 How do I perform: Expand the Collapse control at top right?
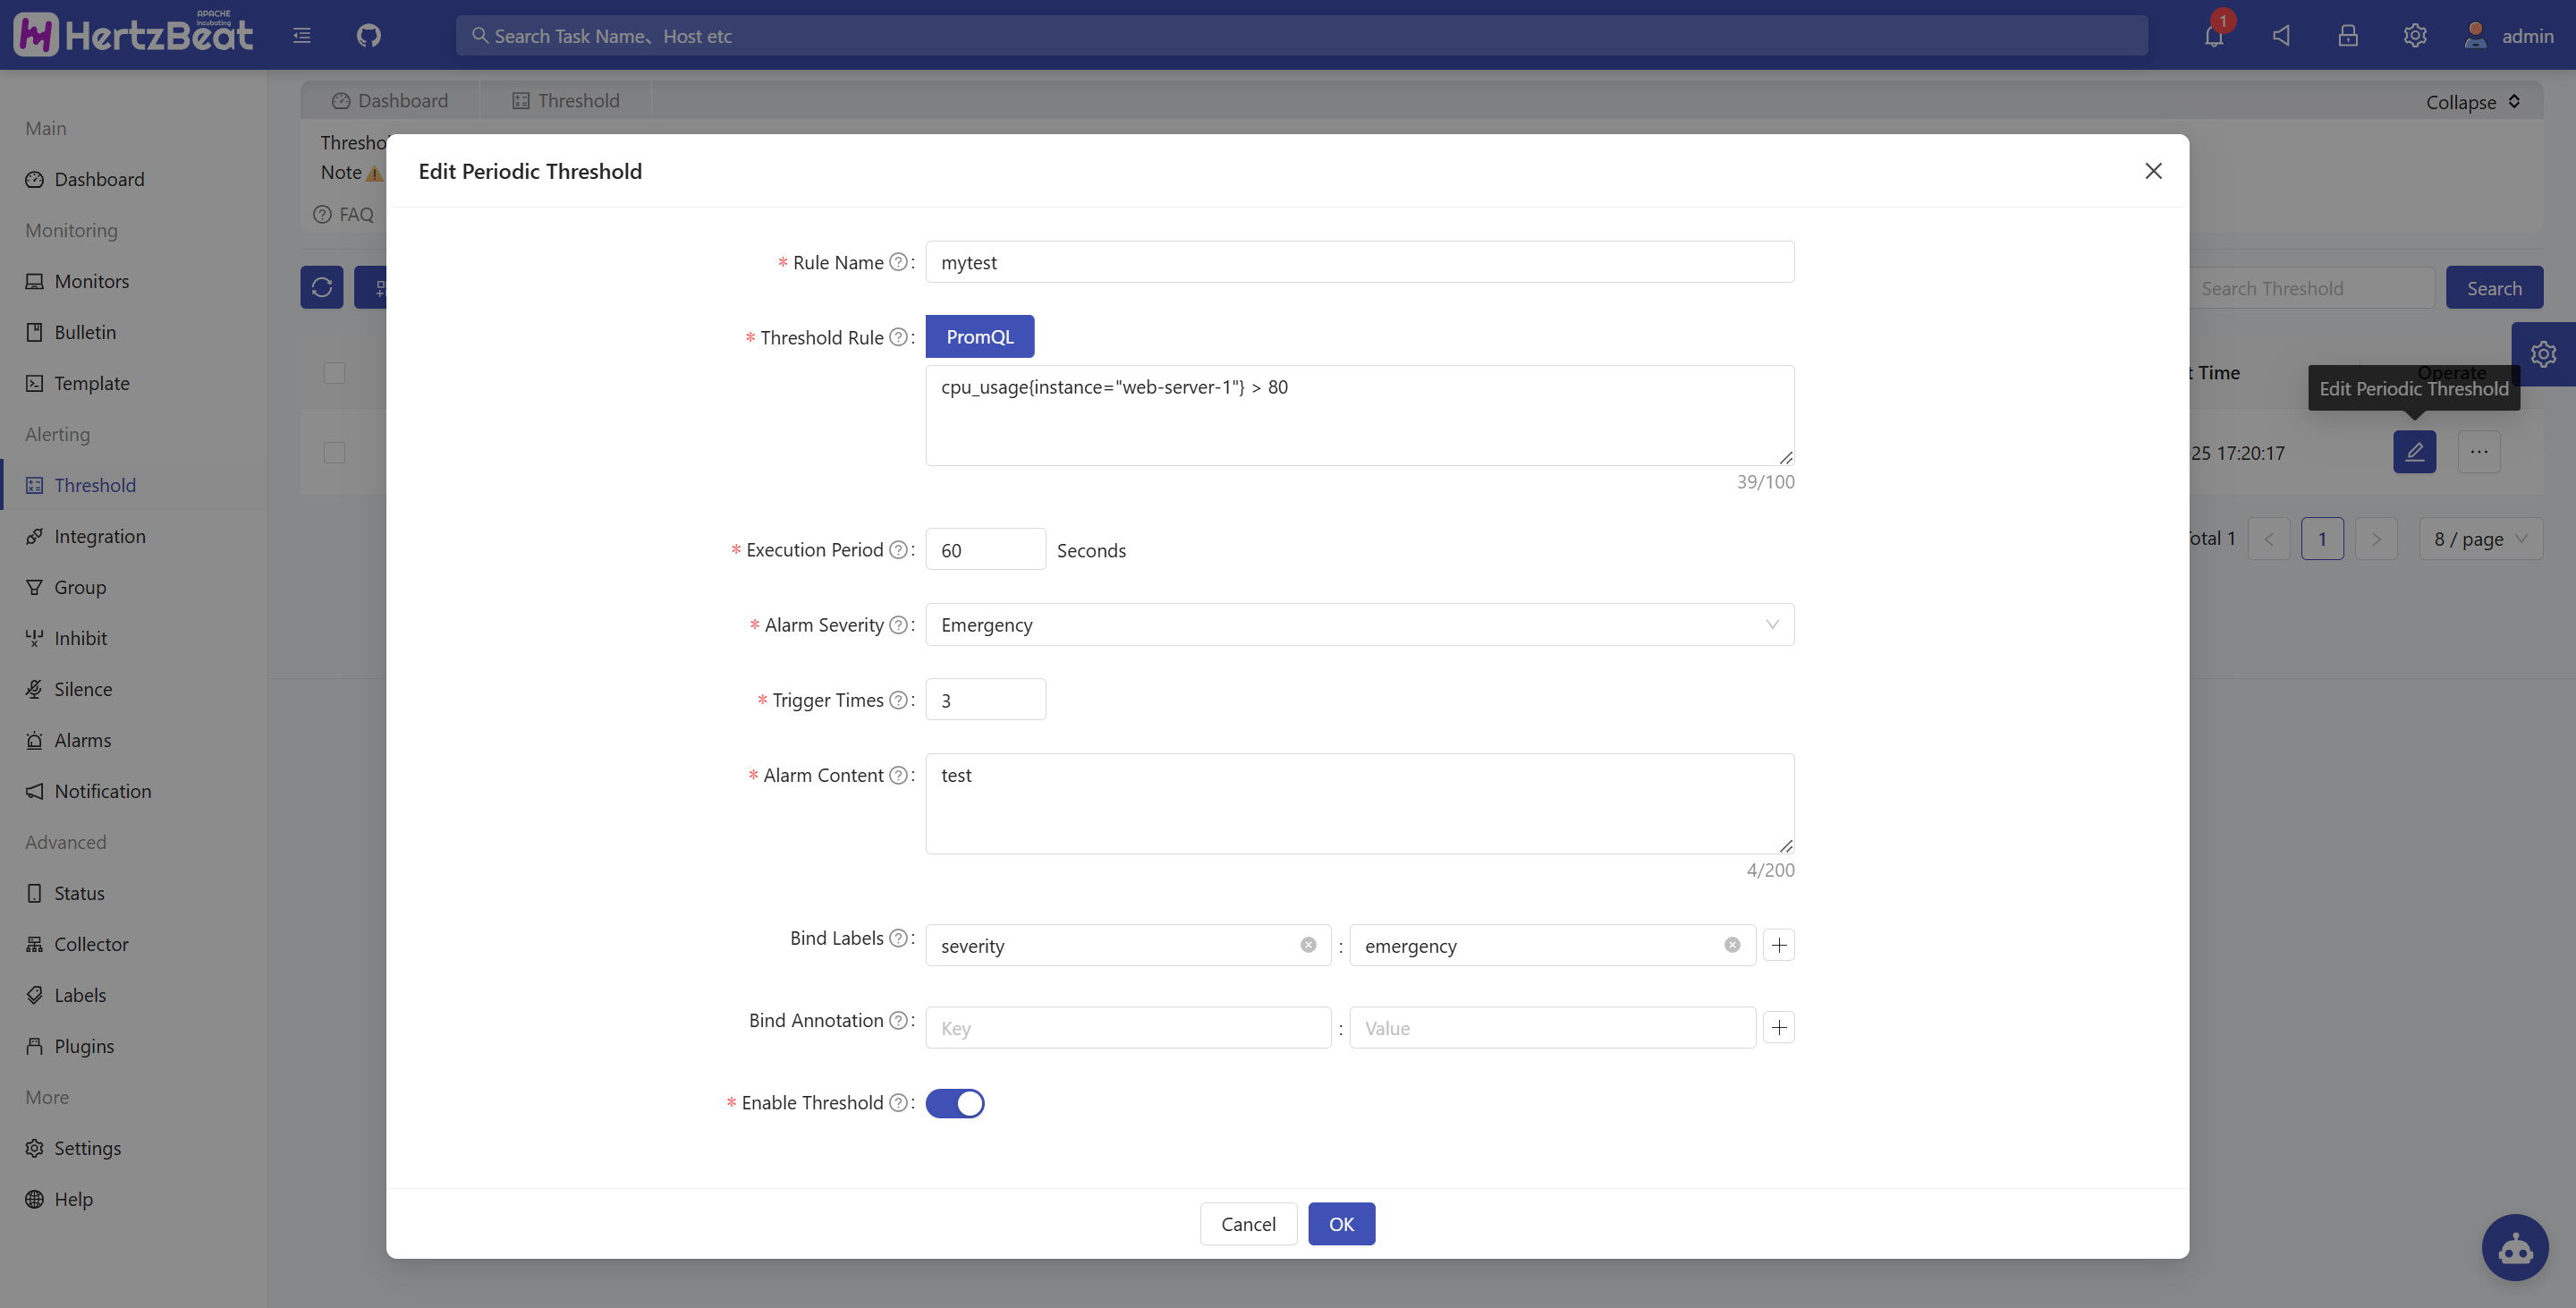2472,102
